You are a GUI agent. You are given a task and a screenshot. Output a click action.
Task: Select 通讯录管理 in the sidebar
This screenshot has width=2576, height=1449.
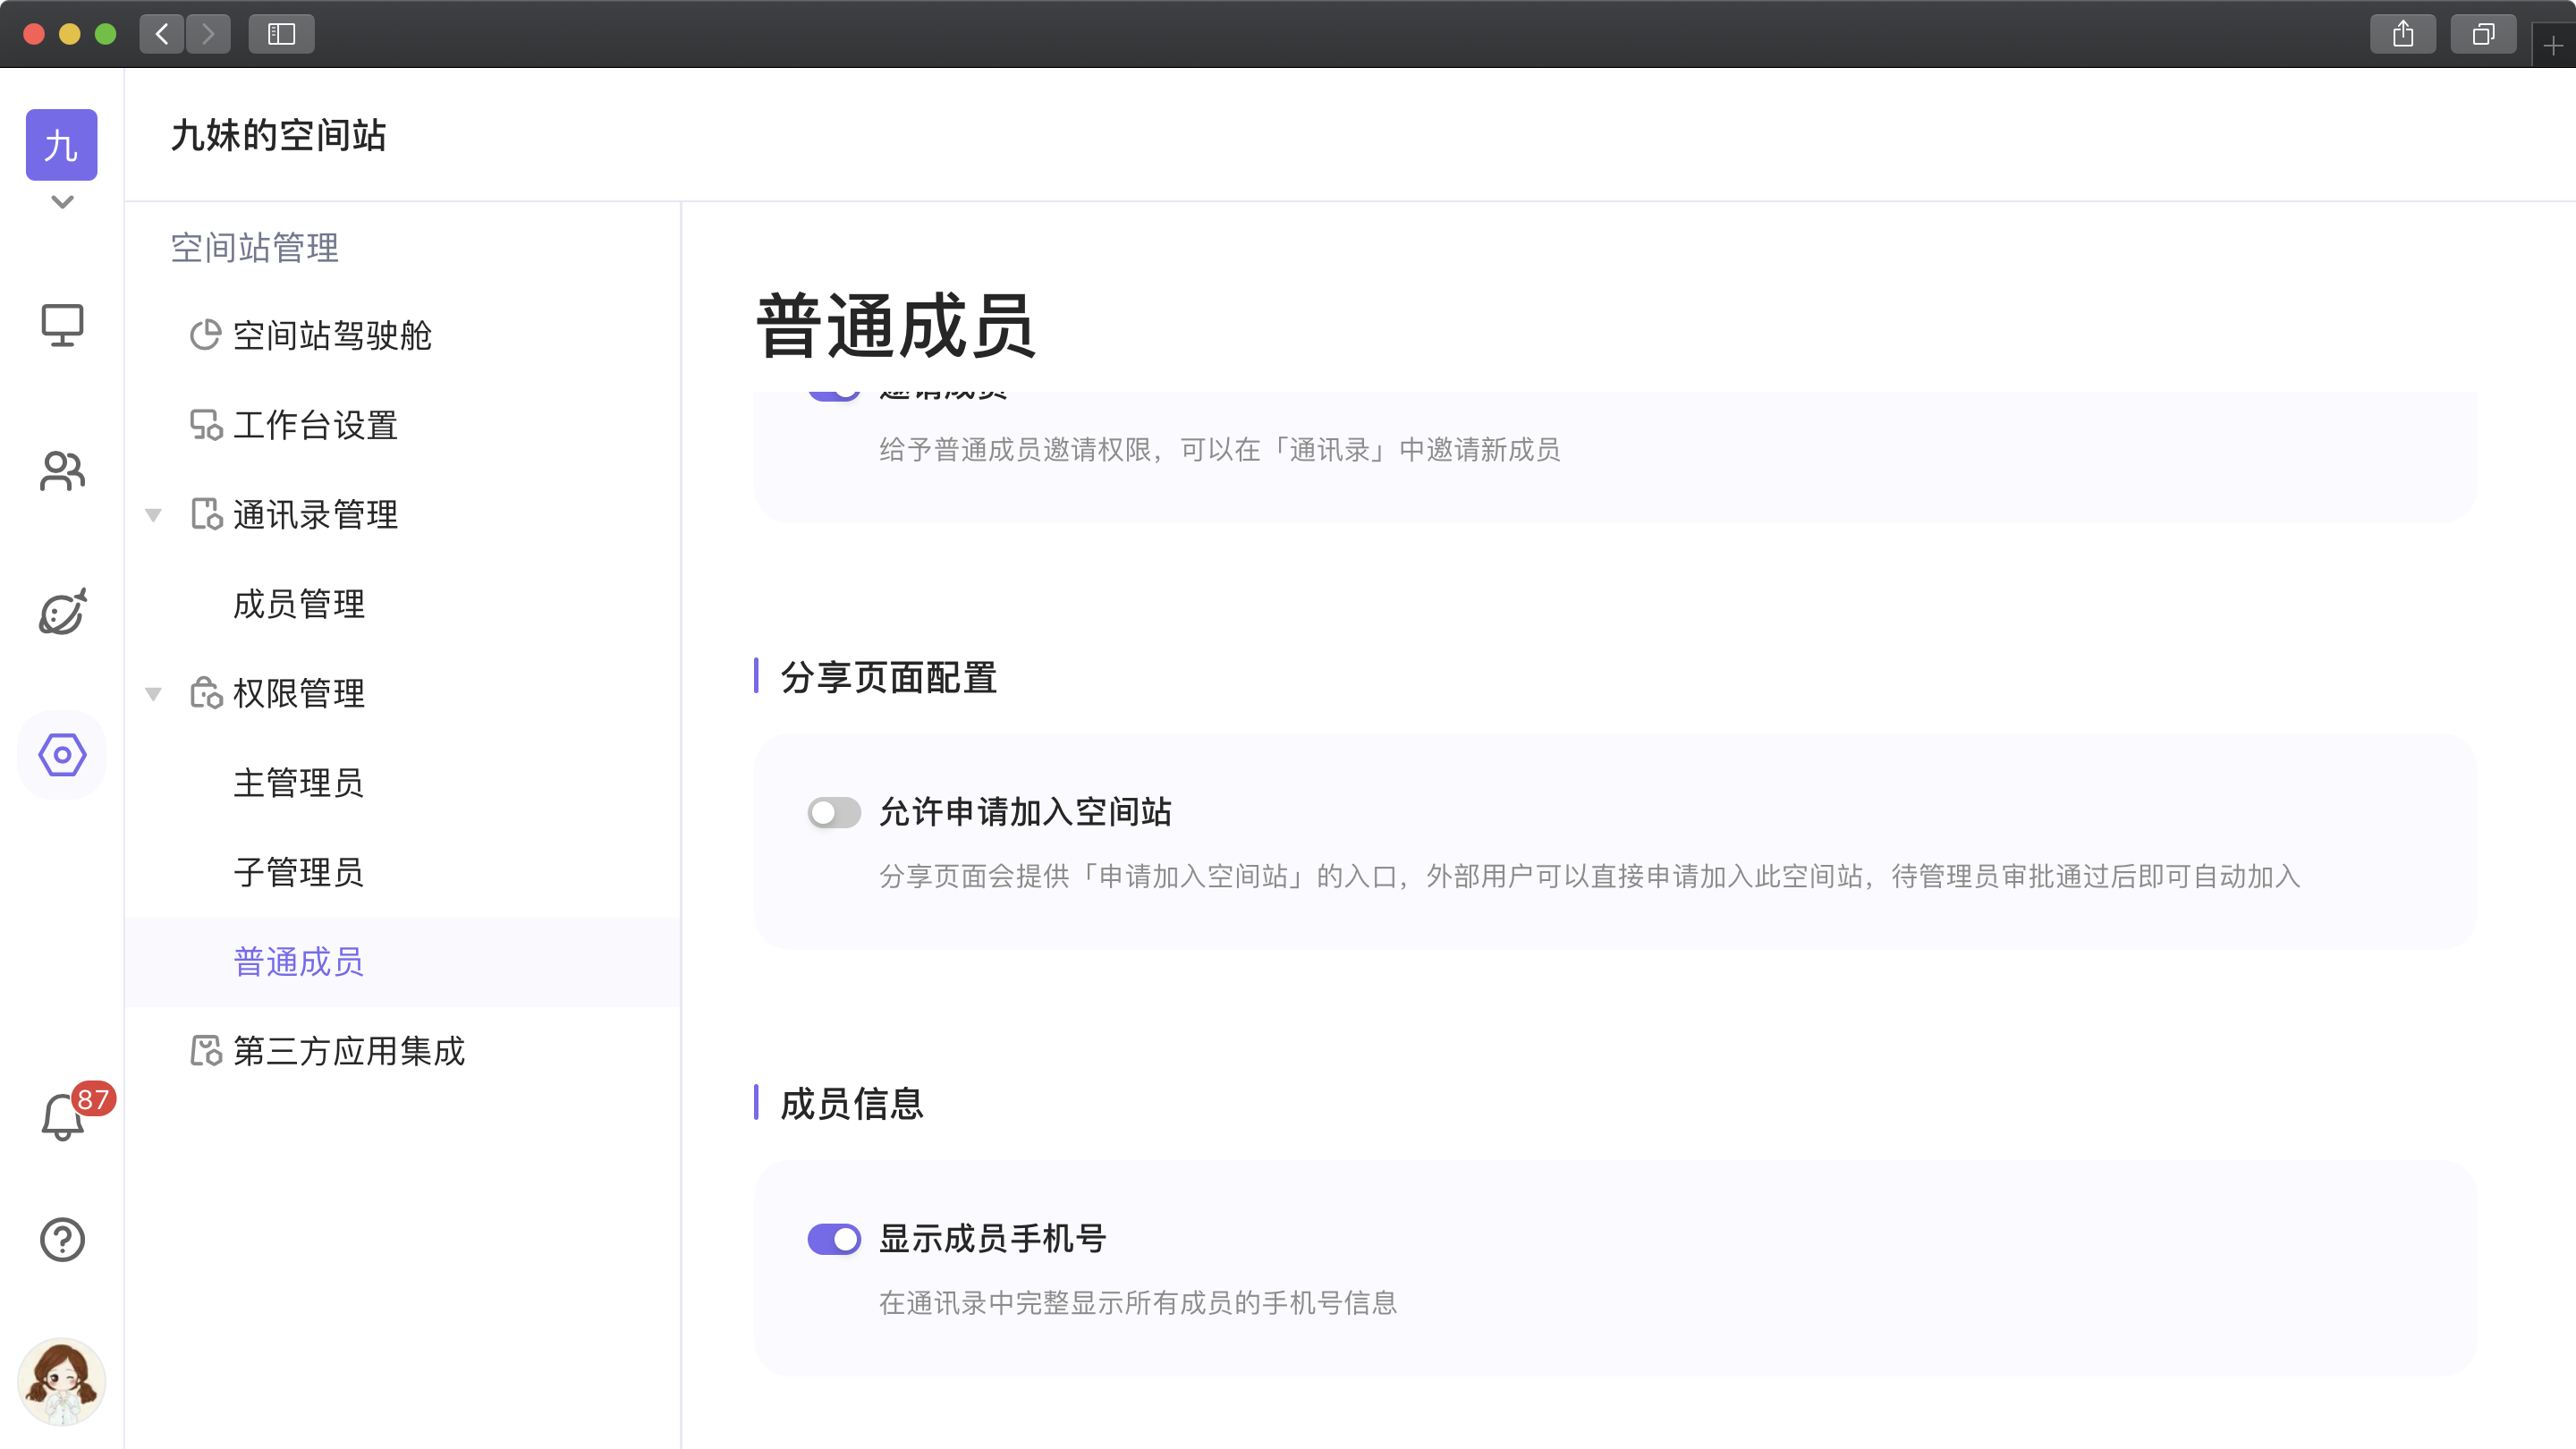pyautogui.click(x=316, y=515)
